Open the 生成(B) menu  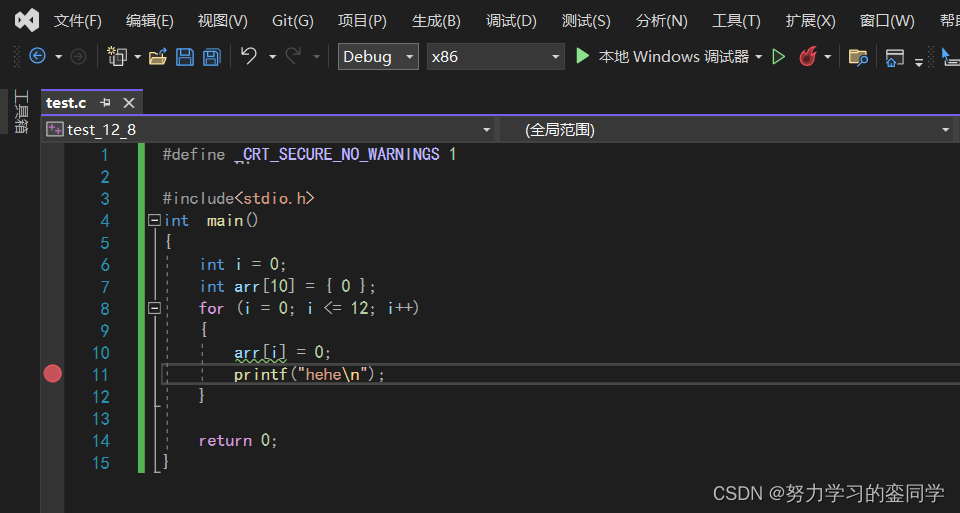click(x=436, y=21)
